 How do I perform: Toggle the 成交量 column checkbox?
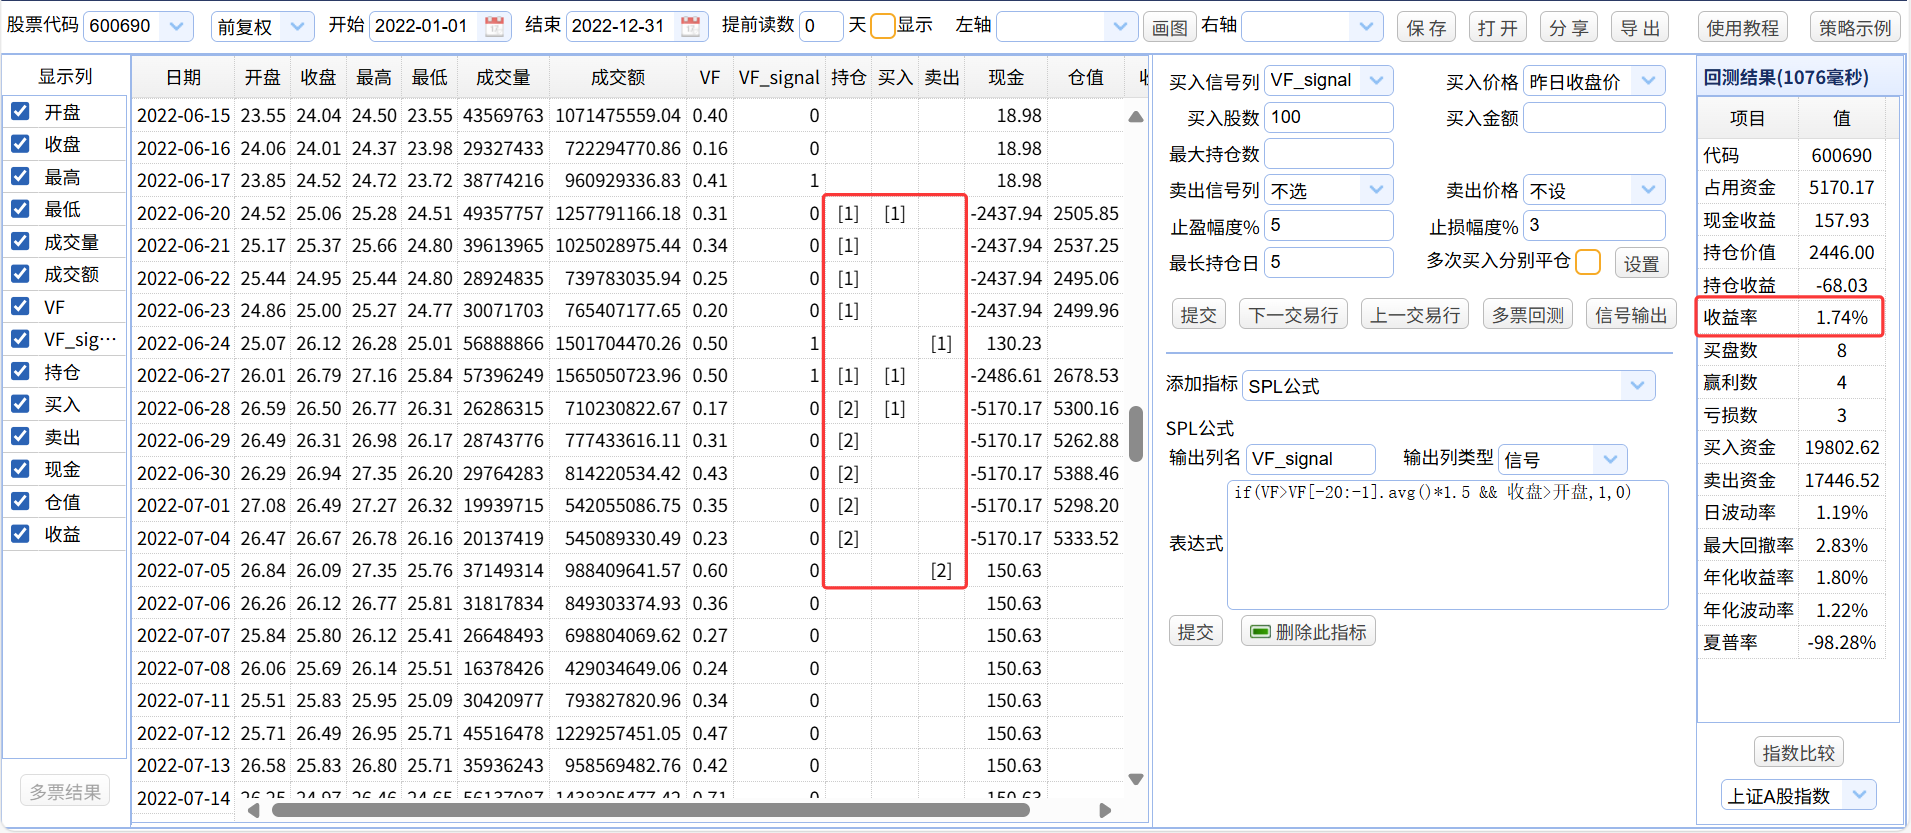click(x=20, y=241)
